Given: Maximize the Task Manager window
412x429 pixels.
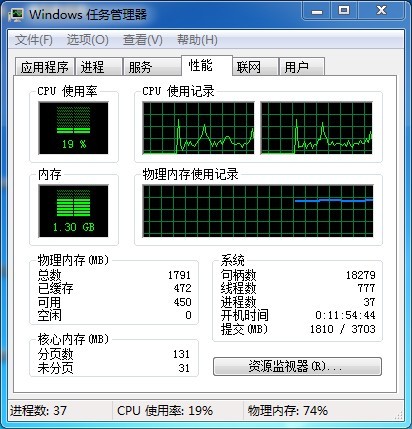Looking at the screenshot, I should point(344,11).
